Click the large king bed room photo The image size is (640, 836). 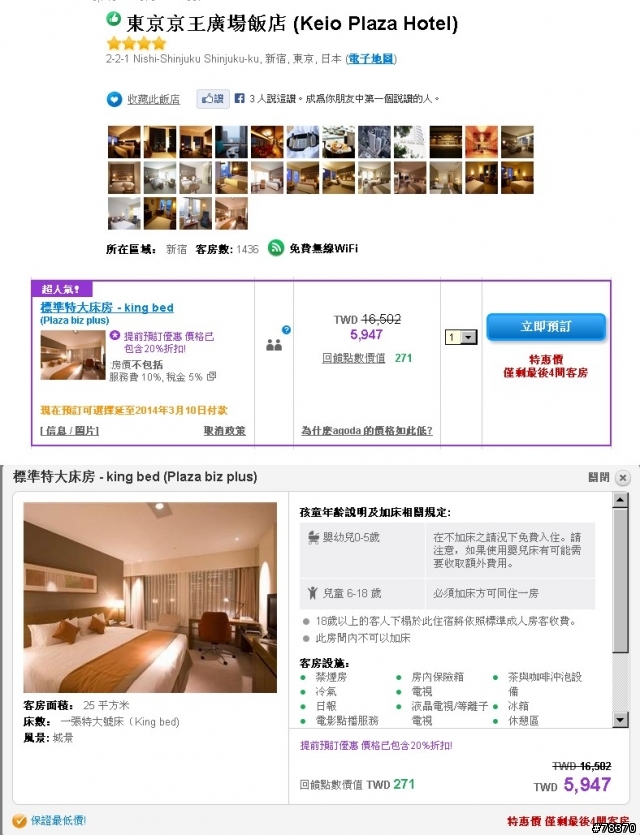coord(150,597)
